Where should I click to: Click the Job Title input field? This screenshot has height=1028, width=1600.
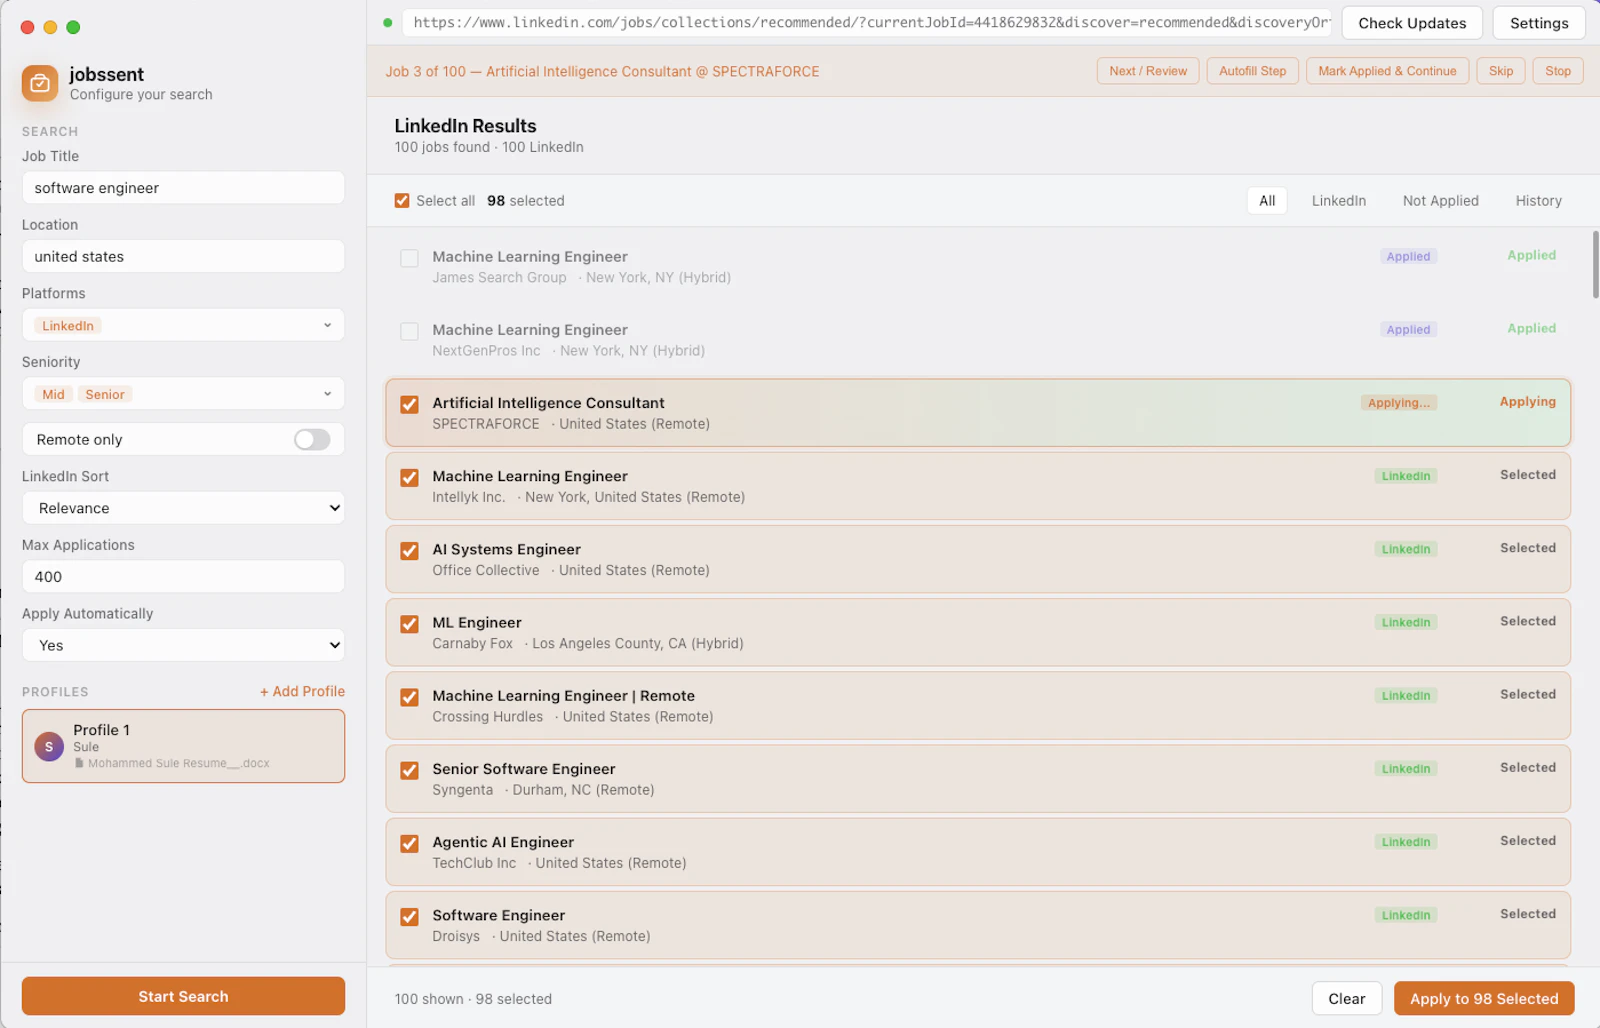tap(183, 188)
